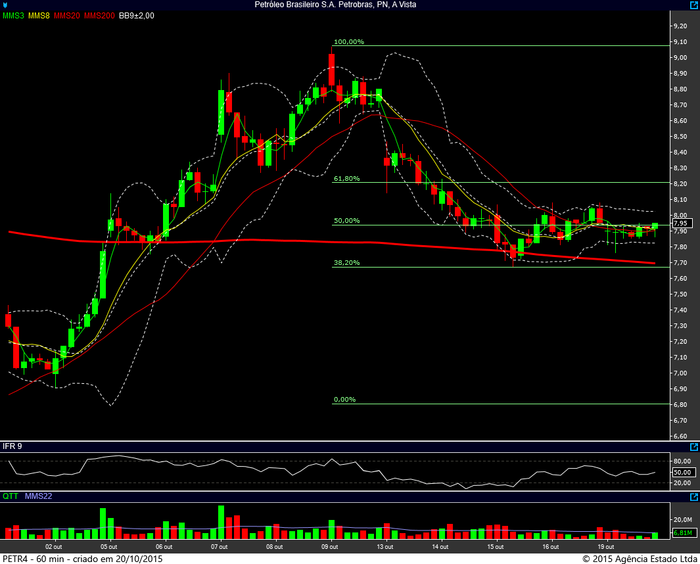
Task: Click the small icon beside the IFR scale
Action: pyautogui.click(x=693, y=447)
